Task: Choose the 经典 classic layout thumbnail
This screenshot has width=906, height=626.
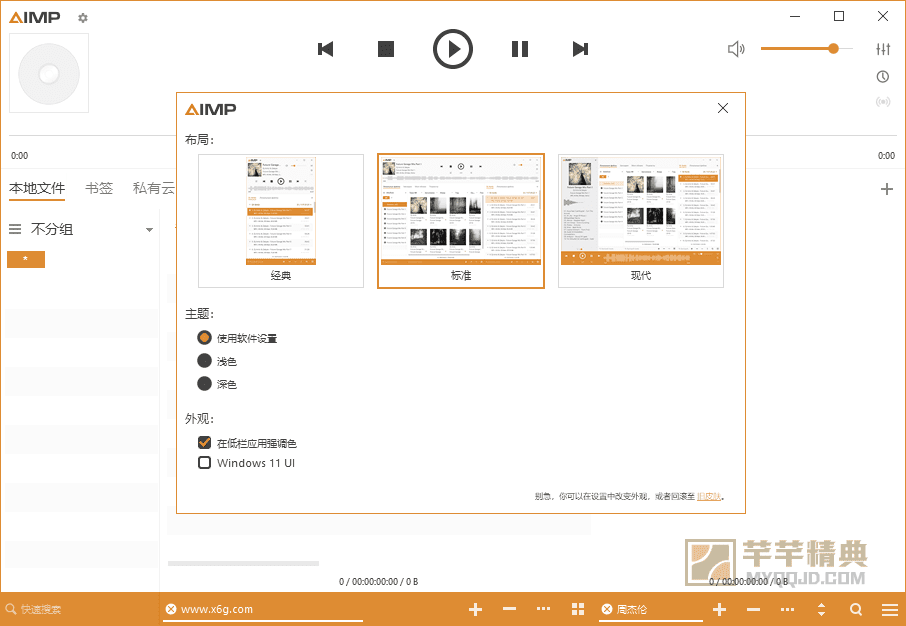Action: (281, 221)
